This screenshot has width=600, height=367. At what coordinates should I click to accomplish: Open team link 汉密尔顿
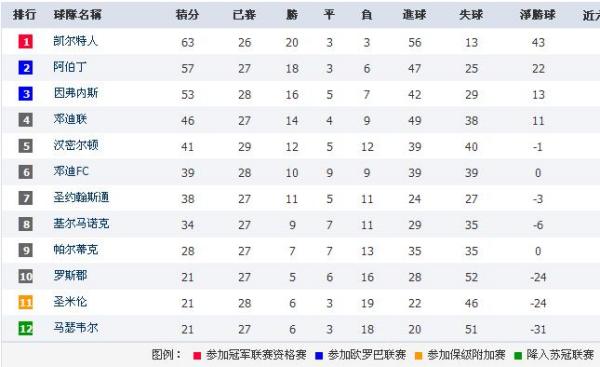(75, 145)
